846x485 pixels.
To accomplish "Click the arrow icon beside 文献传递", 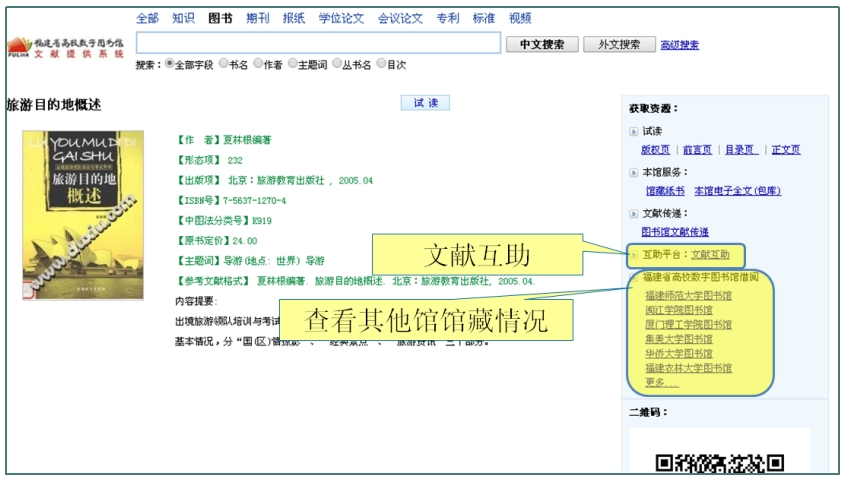I will point(633,213).
